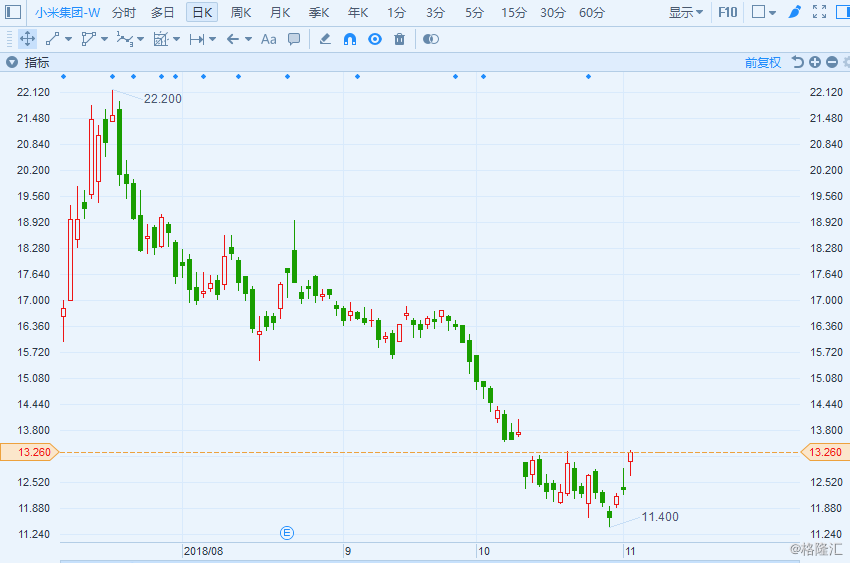Click the trash can to delete drawings
The width and height of the screenshot is (850, 563).
(x=400, y=39)
